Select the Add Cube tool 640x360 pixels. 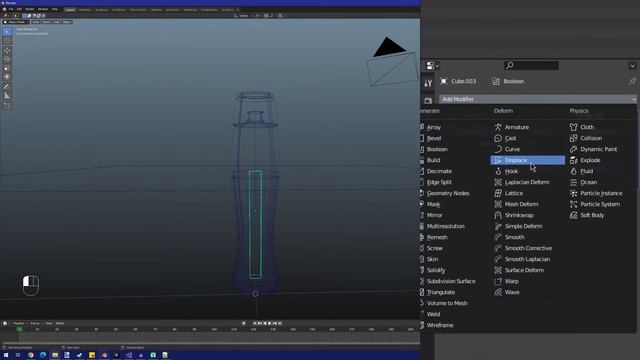click(7, 105)
